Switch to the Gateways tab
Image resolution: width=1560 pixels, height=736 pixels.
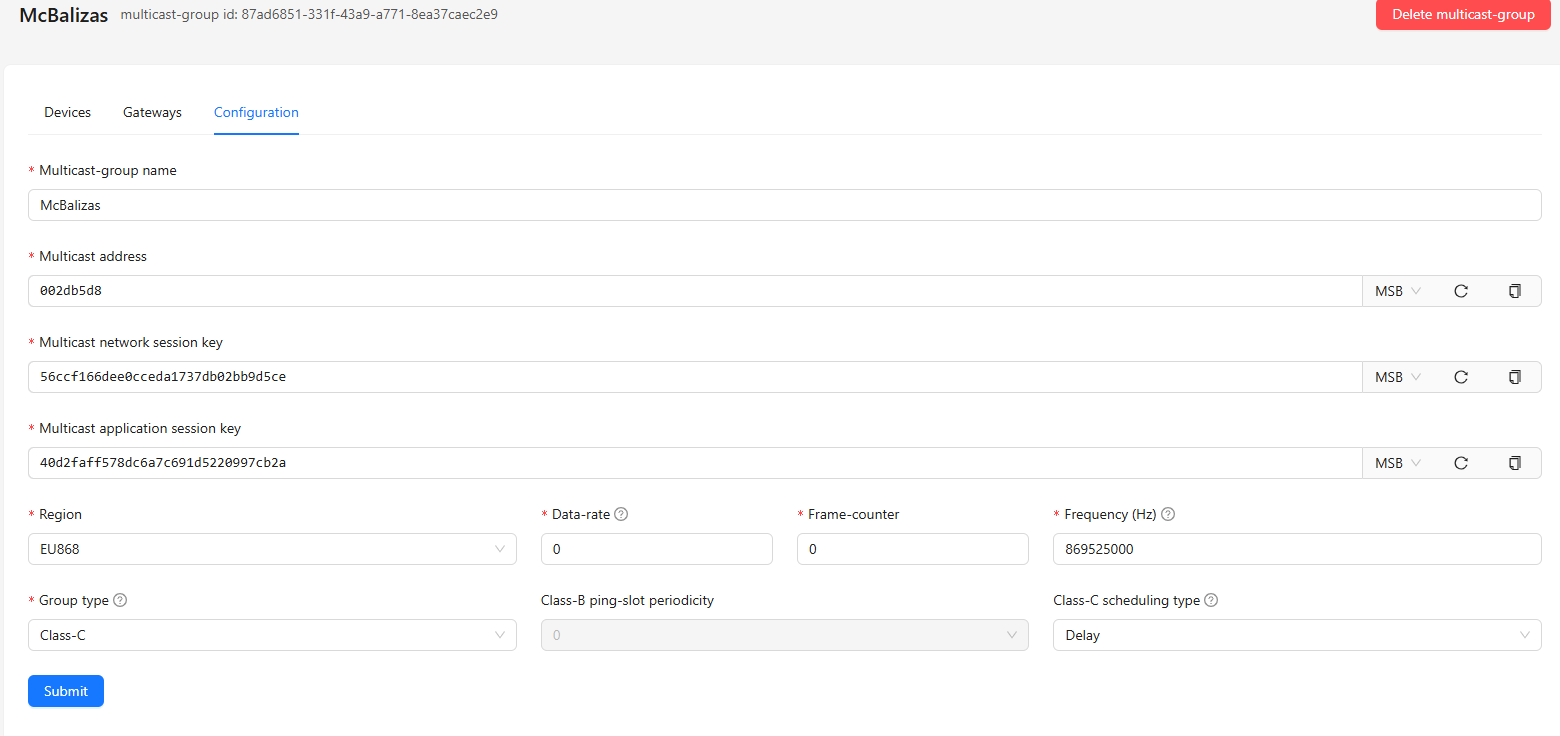152,112
